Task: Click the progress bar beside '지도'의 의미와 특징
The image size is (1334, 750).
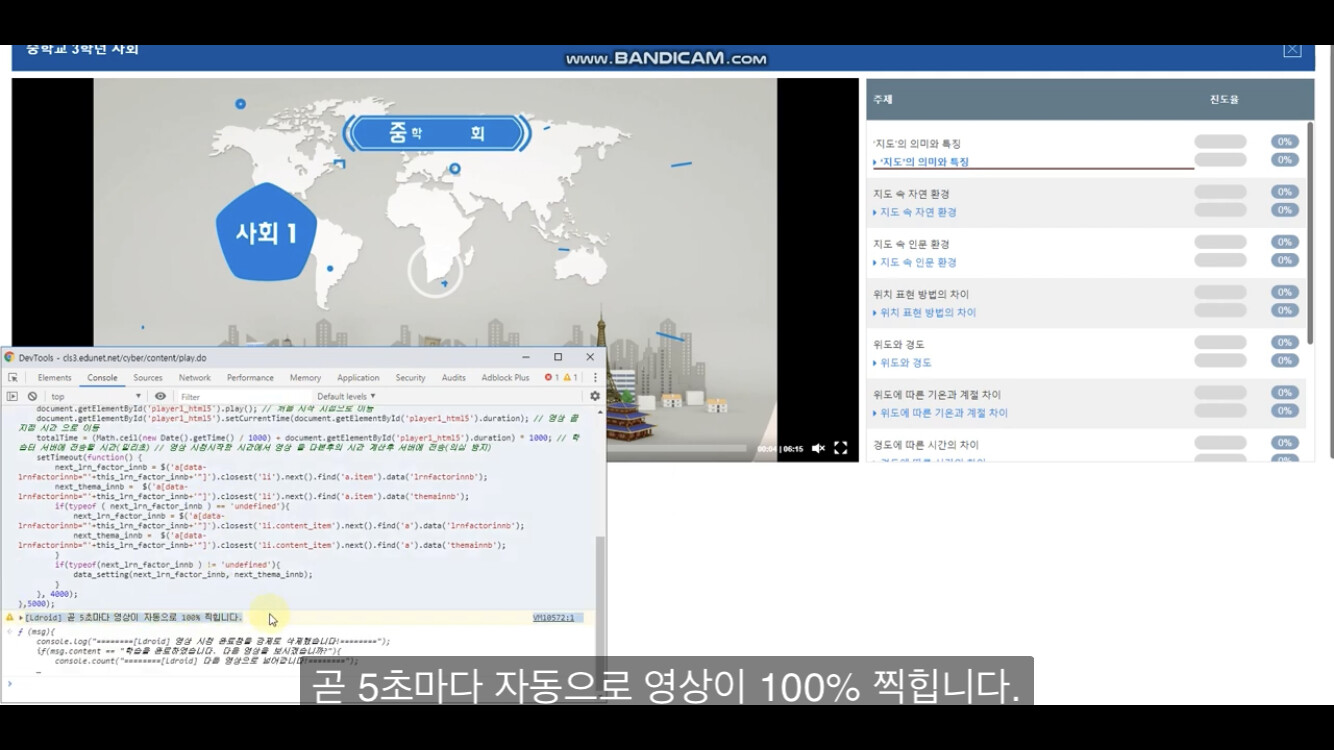Action: click(x=1221, y=141)
